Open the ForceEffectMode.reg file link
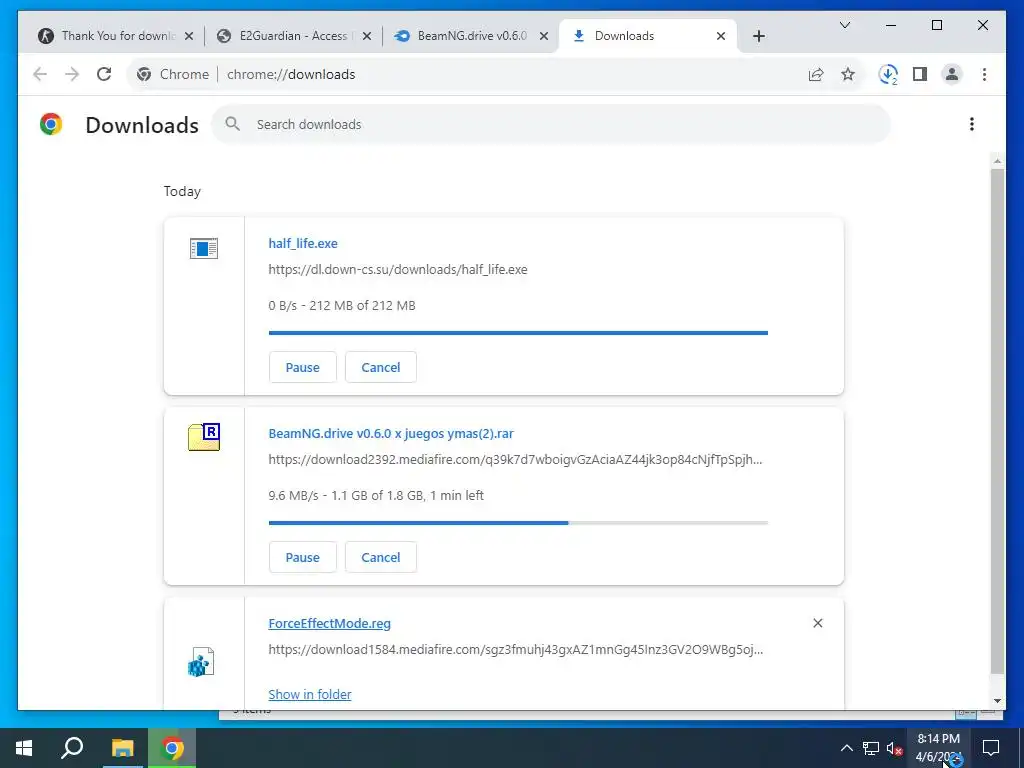 330,623
